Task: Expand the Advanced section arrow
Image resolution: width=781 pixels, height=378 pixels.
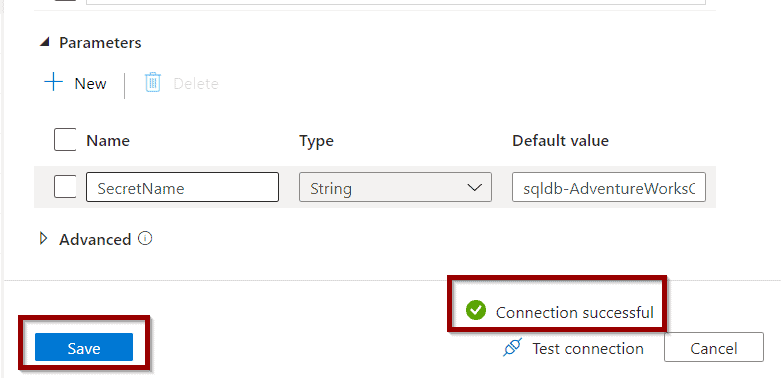Action: (44, 239)
